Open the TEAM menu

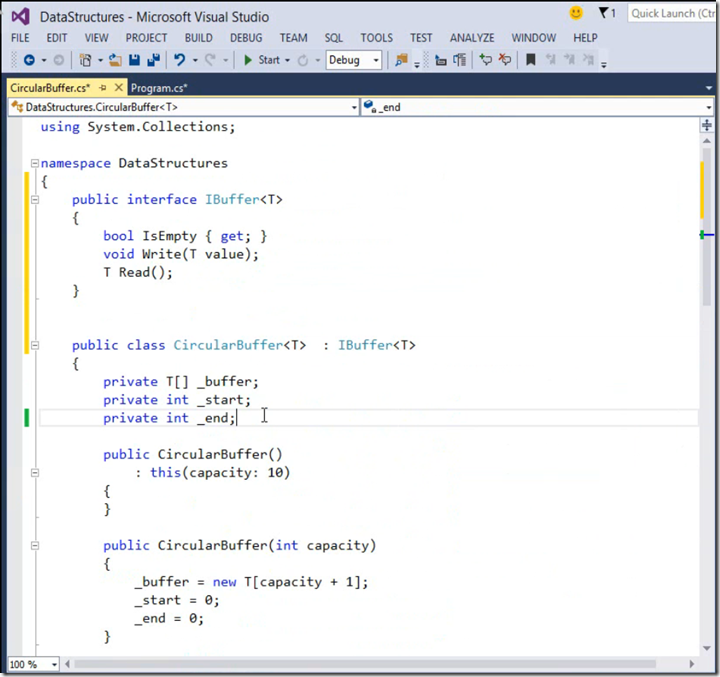click(x=294, y=38)
